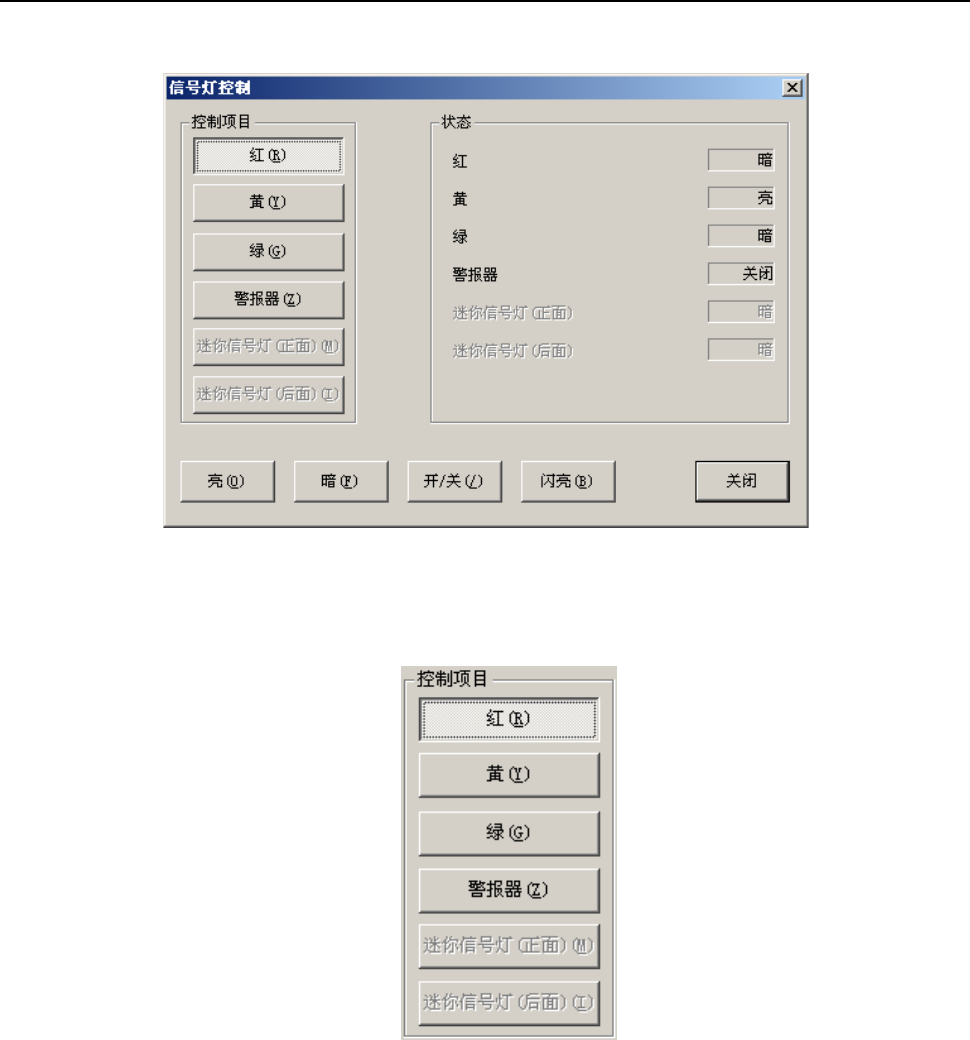Screen dimensions: 970x1040
Task: Click the greyed 迷你信号灯 (正面) (M) dialog button
Action: [x=268, y=346]
